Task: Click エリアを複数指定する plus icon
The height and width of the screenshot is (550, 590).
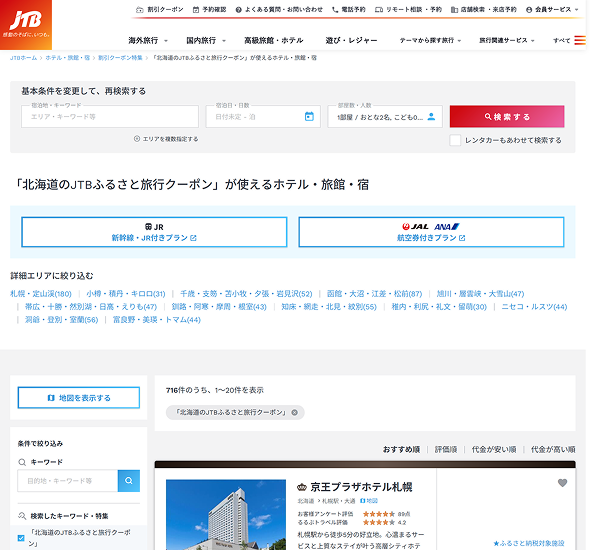Action: pos(137,139)
